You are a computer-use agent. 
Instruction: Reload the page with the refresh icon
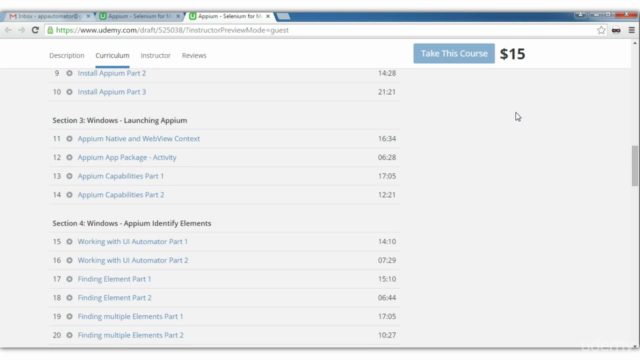click(x=35, y=30)
